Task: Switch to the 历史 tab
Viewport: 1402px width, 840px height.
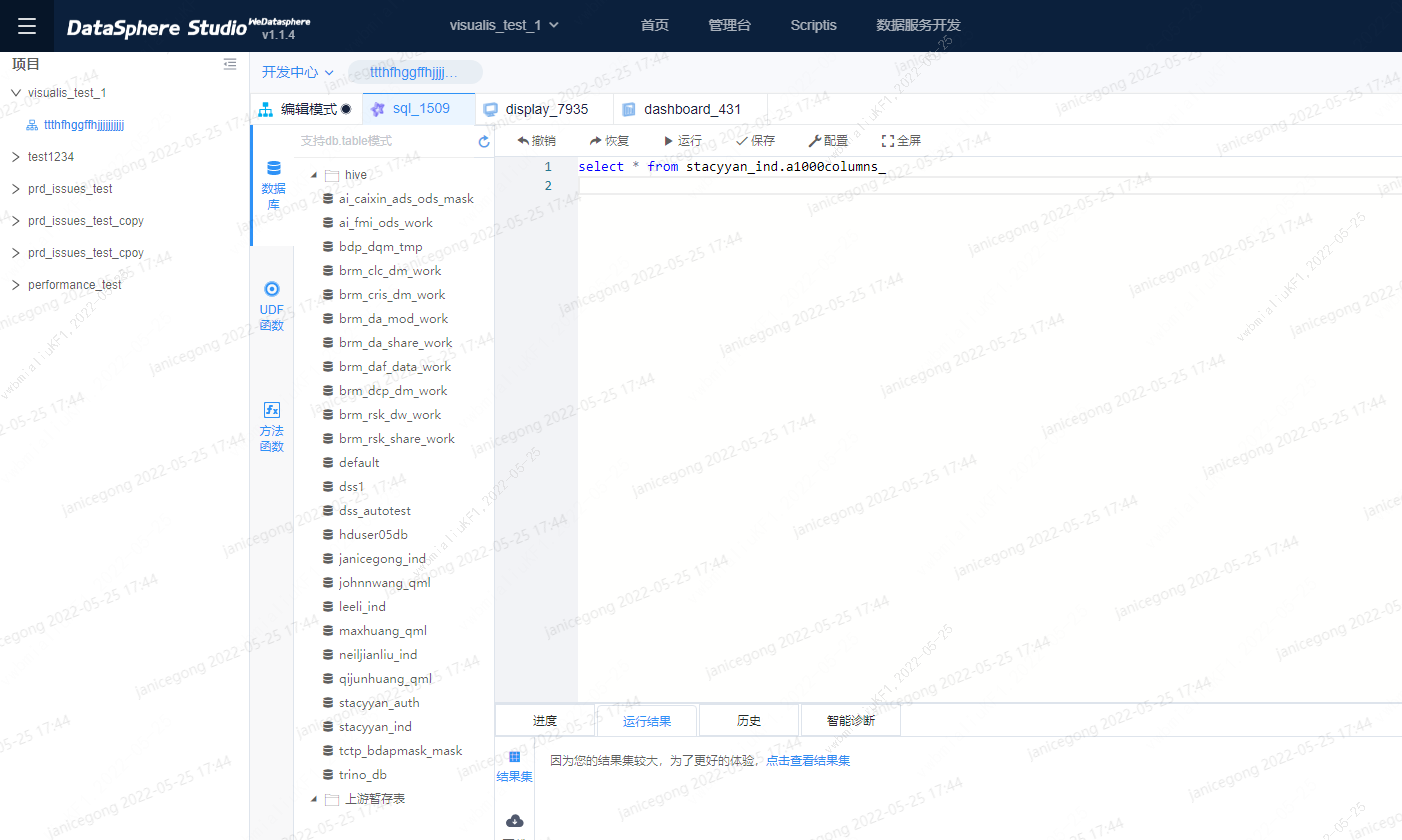Action: pyautogui.click(x=748, y=719)
